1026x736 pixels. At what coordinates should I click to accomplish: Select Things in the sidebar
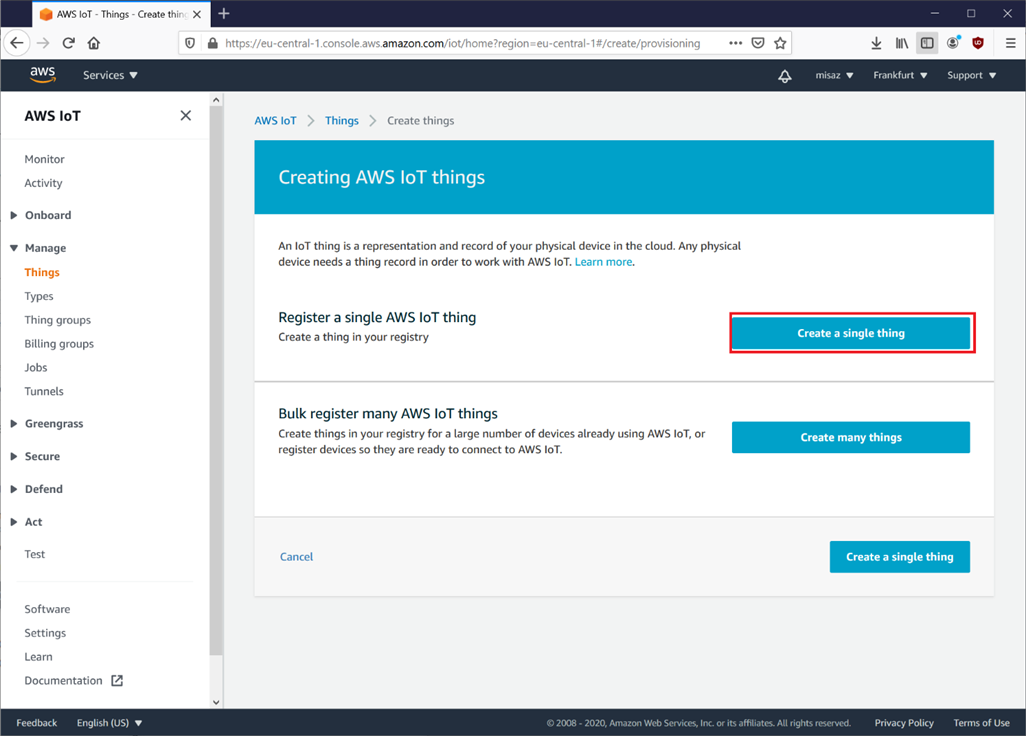click(42, 272)
